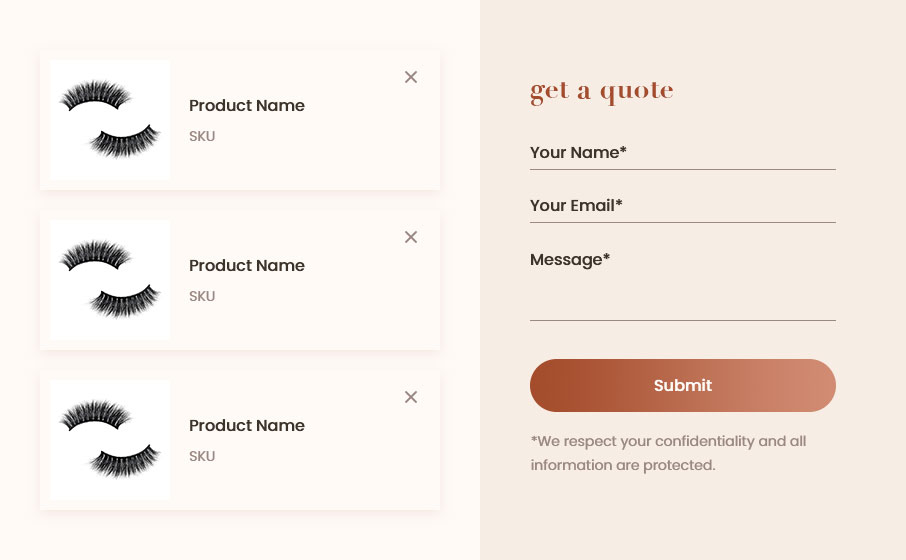The height and width of the screenshot is (560, 906).
Task: Remove the top product card with X
Action: click(411, 77)
